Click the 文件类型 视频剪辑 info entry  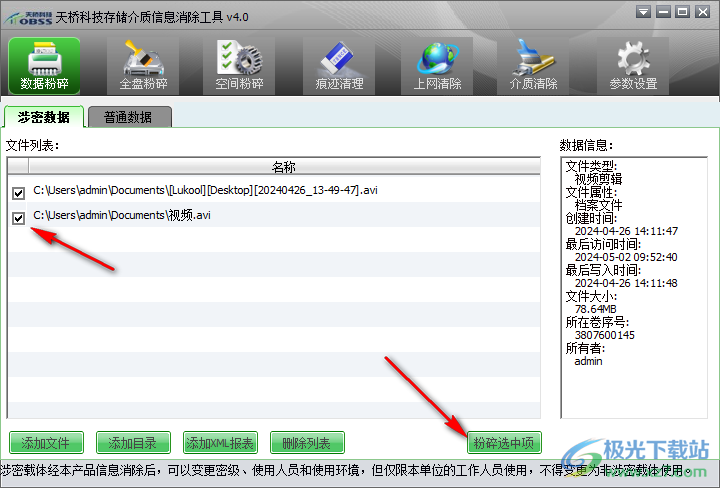(x=594, y=172)
